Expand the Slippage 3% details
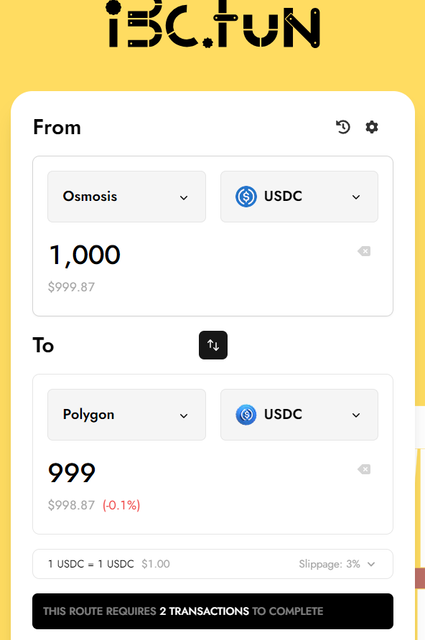The image size is (425, 640). pyautogui.click(x=337, y=564)
